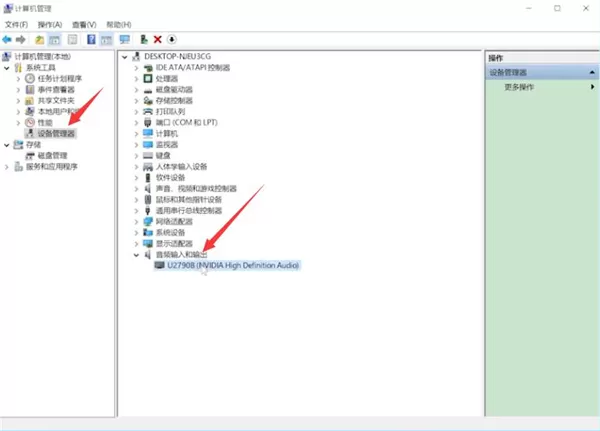The height and width of the screenshot is (431, 600).
Task: Collapse the 音频输入和输出 node
Action: point(136,255)
